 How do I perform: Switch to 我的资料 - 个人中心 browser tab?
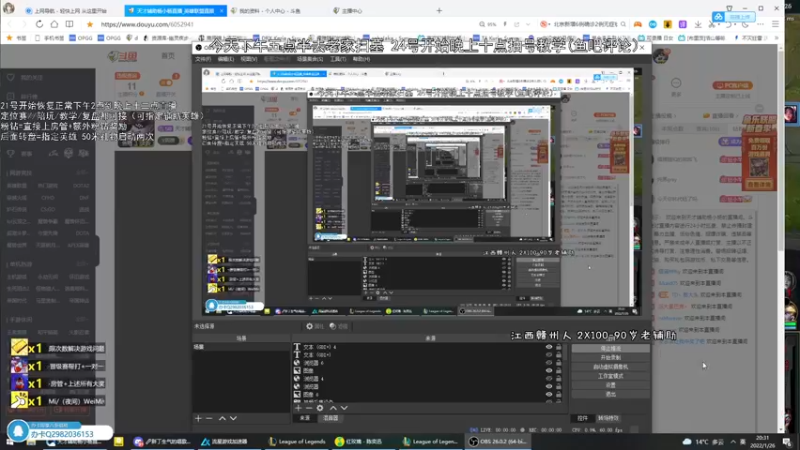click(267, 11)
